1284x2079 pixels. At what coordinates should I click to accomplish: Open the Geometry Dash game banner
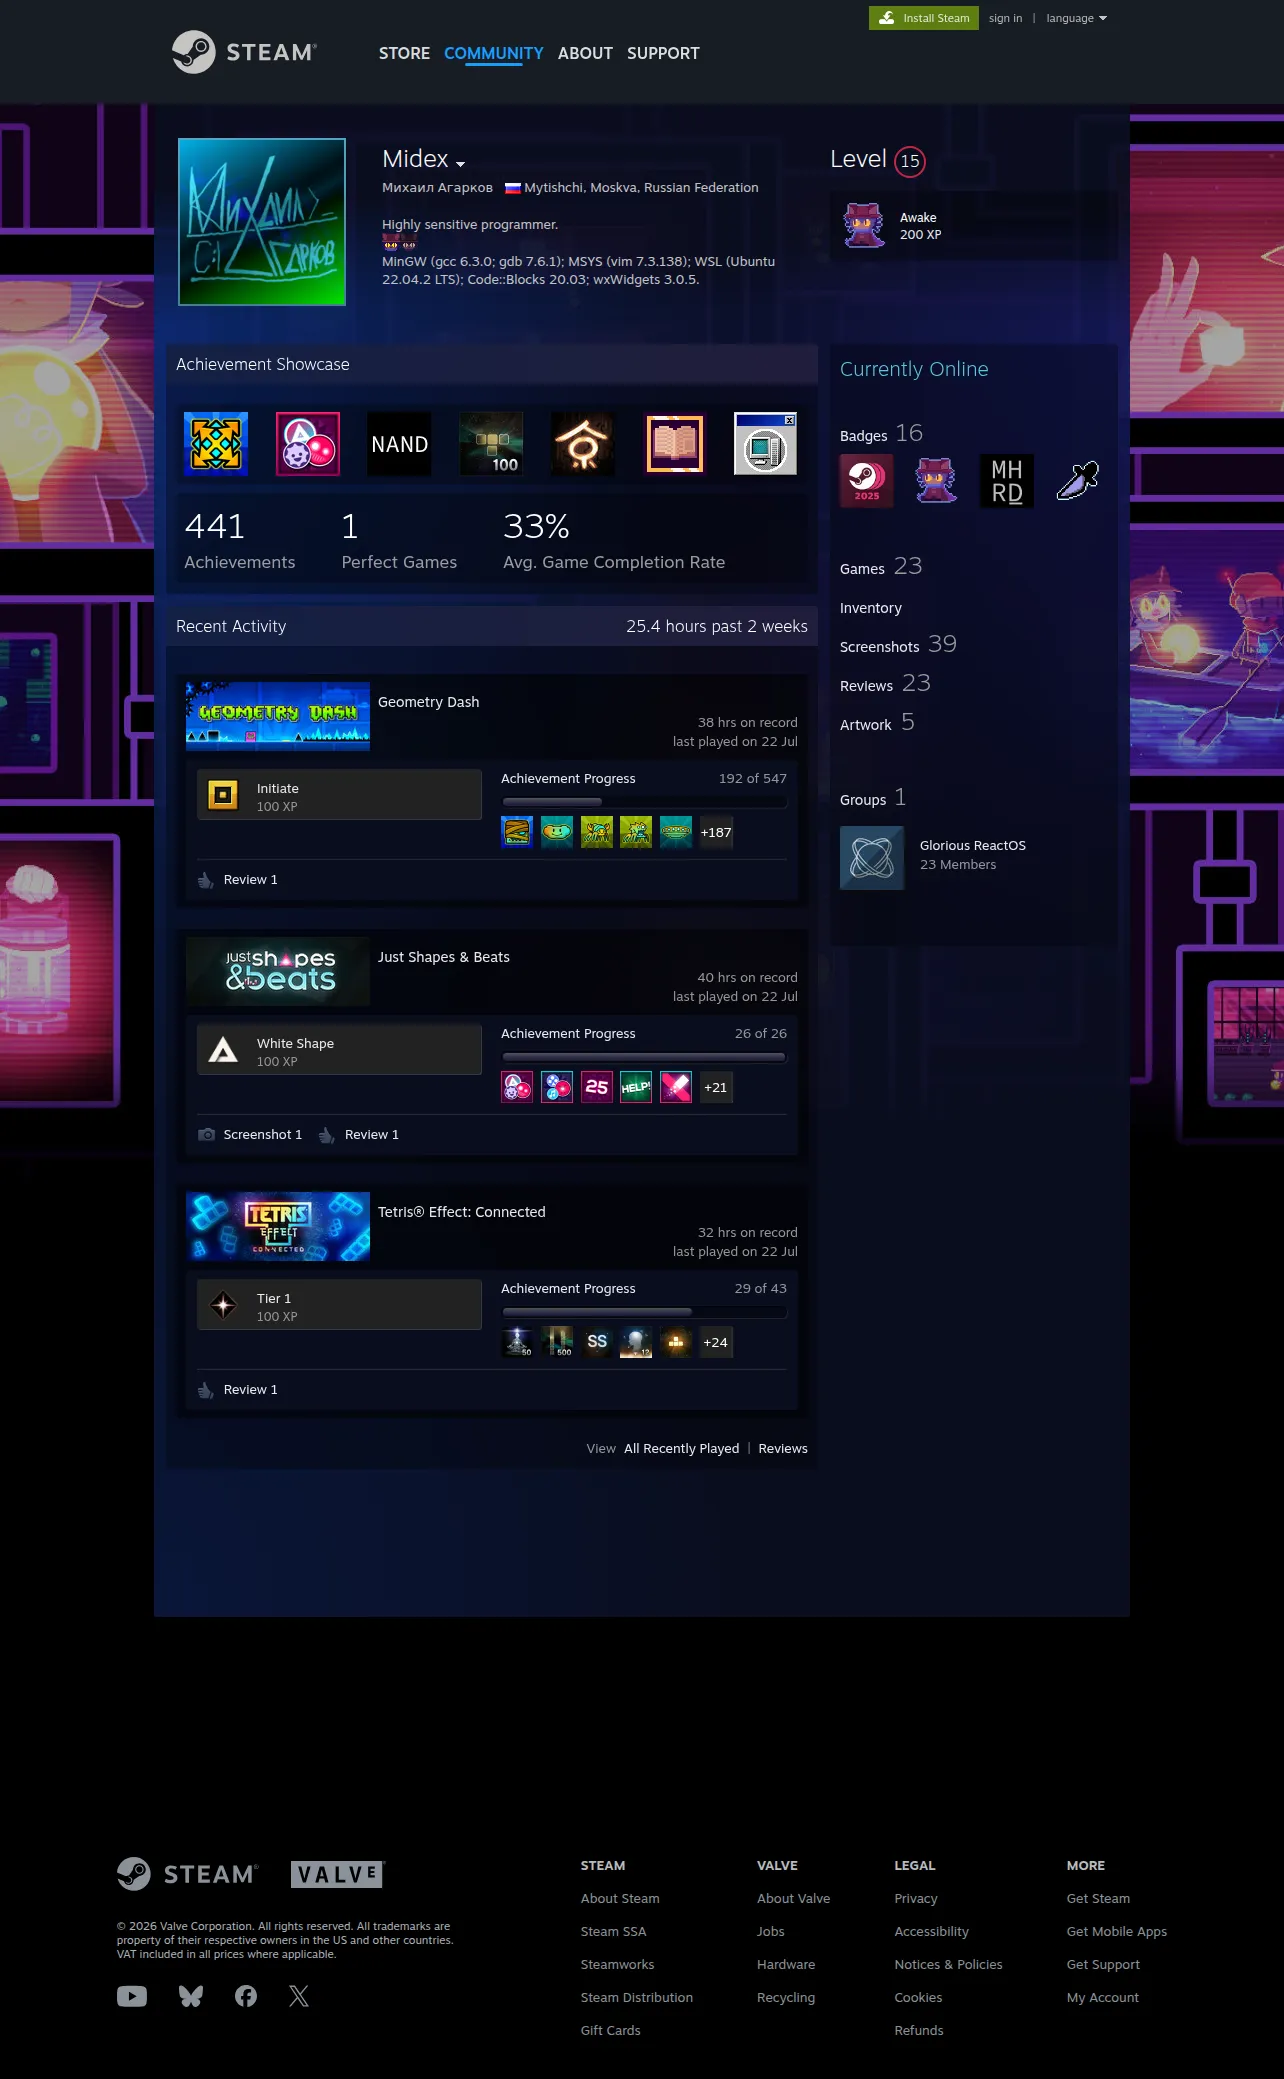pos(278,716)
